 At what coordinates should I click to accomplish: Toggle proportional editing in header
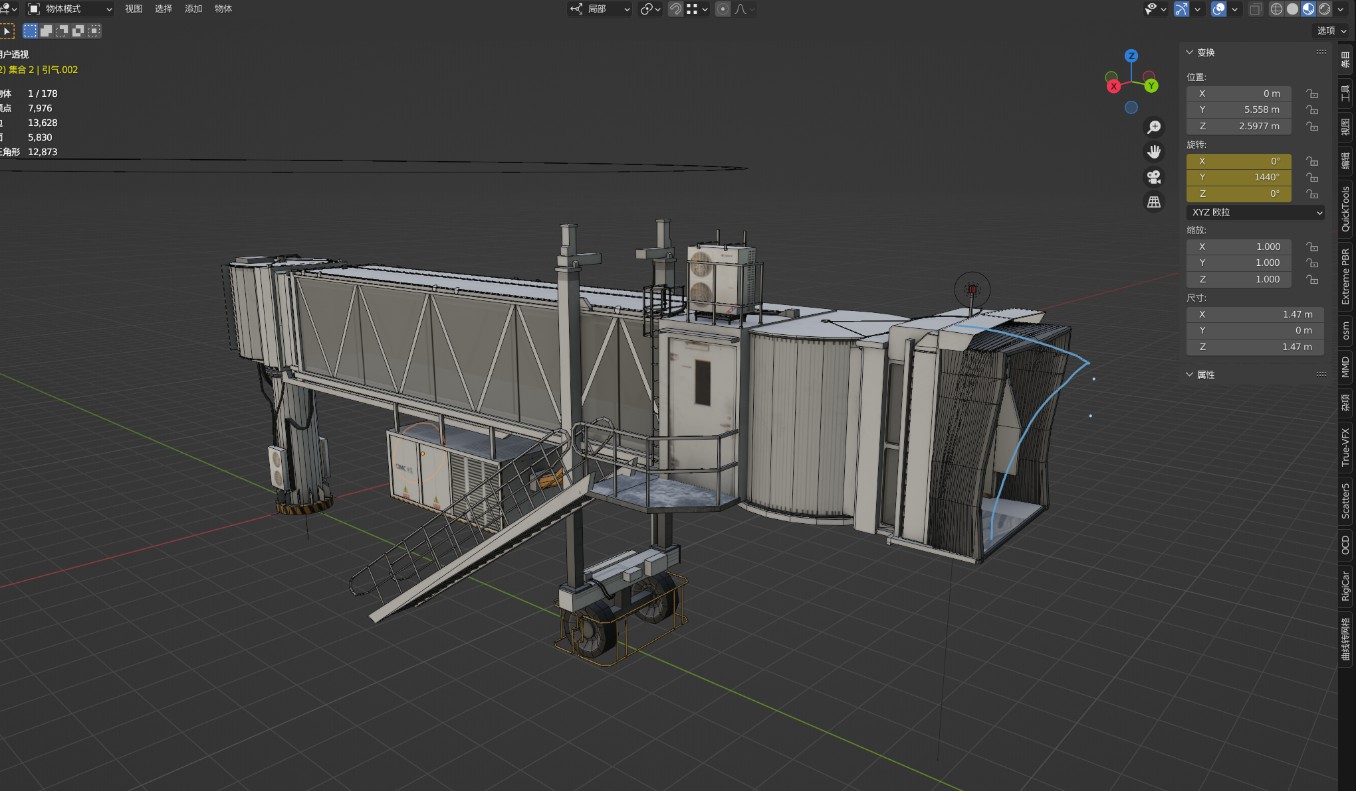[x=723, y=9]
